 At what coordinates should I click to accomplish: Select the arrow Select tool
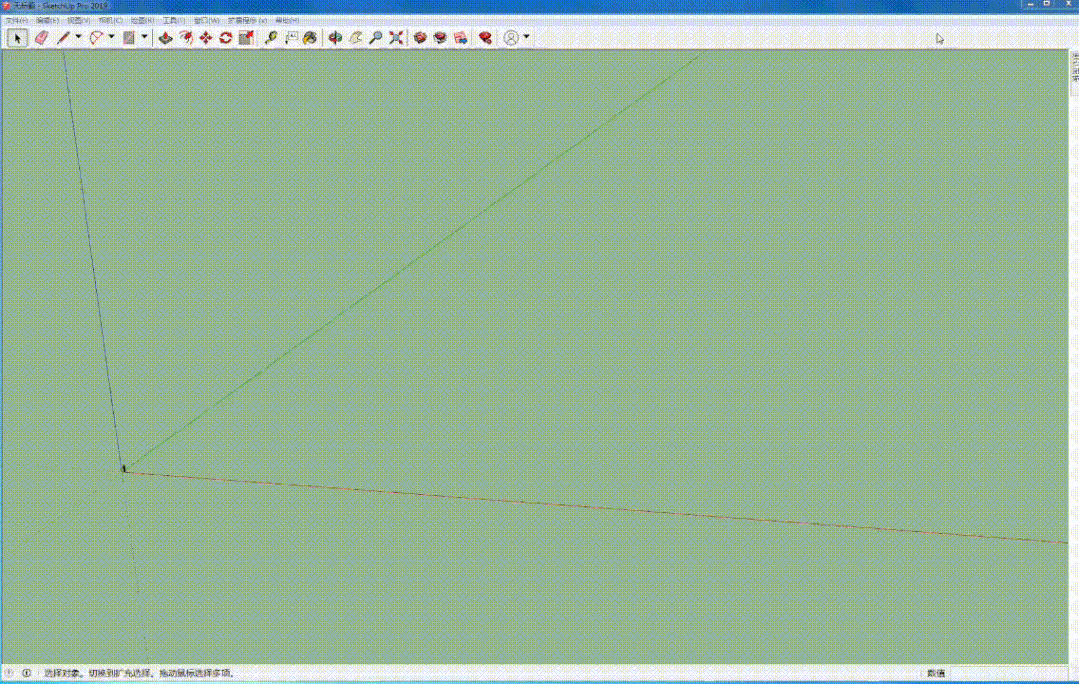[17, 38]
